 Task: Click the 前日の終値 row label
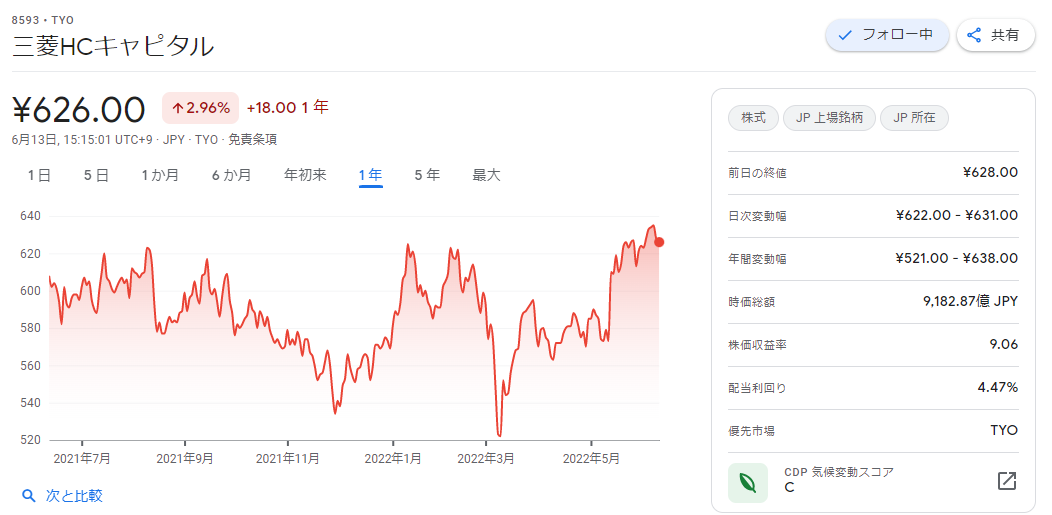[x=757, y=174]
